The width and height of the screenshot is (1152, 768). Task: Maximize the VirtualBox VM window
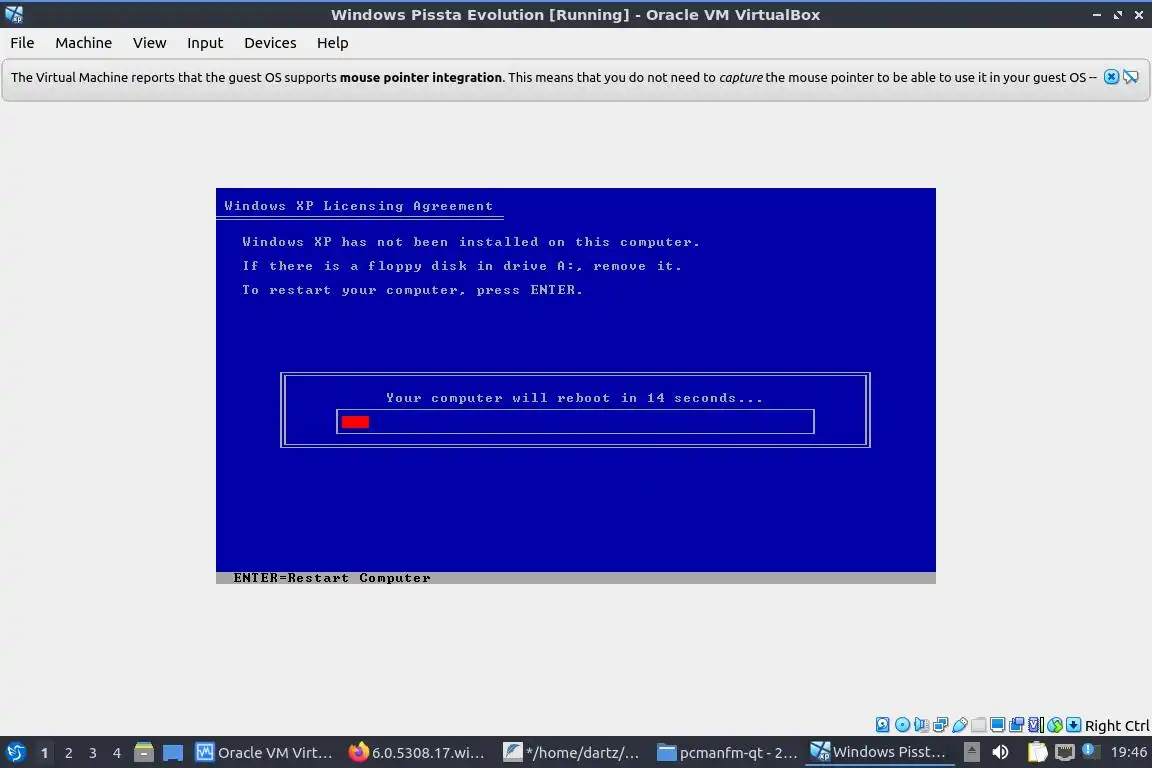1117,14
